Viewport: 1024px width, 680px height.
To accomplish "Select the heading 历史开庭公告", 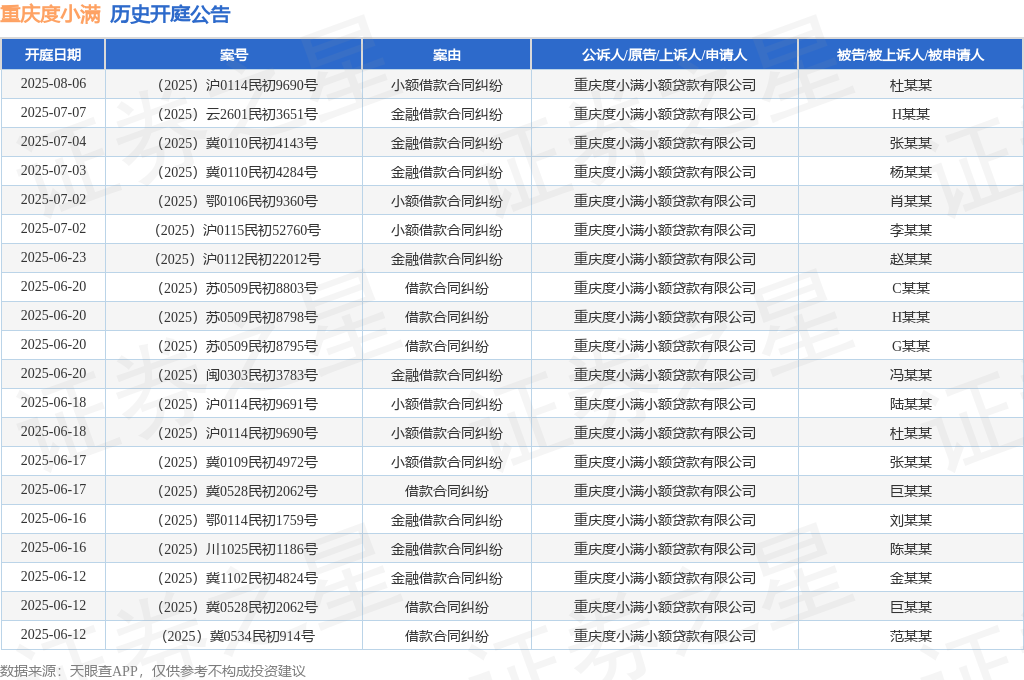I will [170, 14].
